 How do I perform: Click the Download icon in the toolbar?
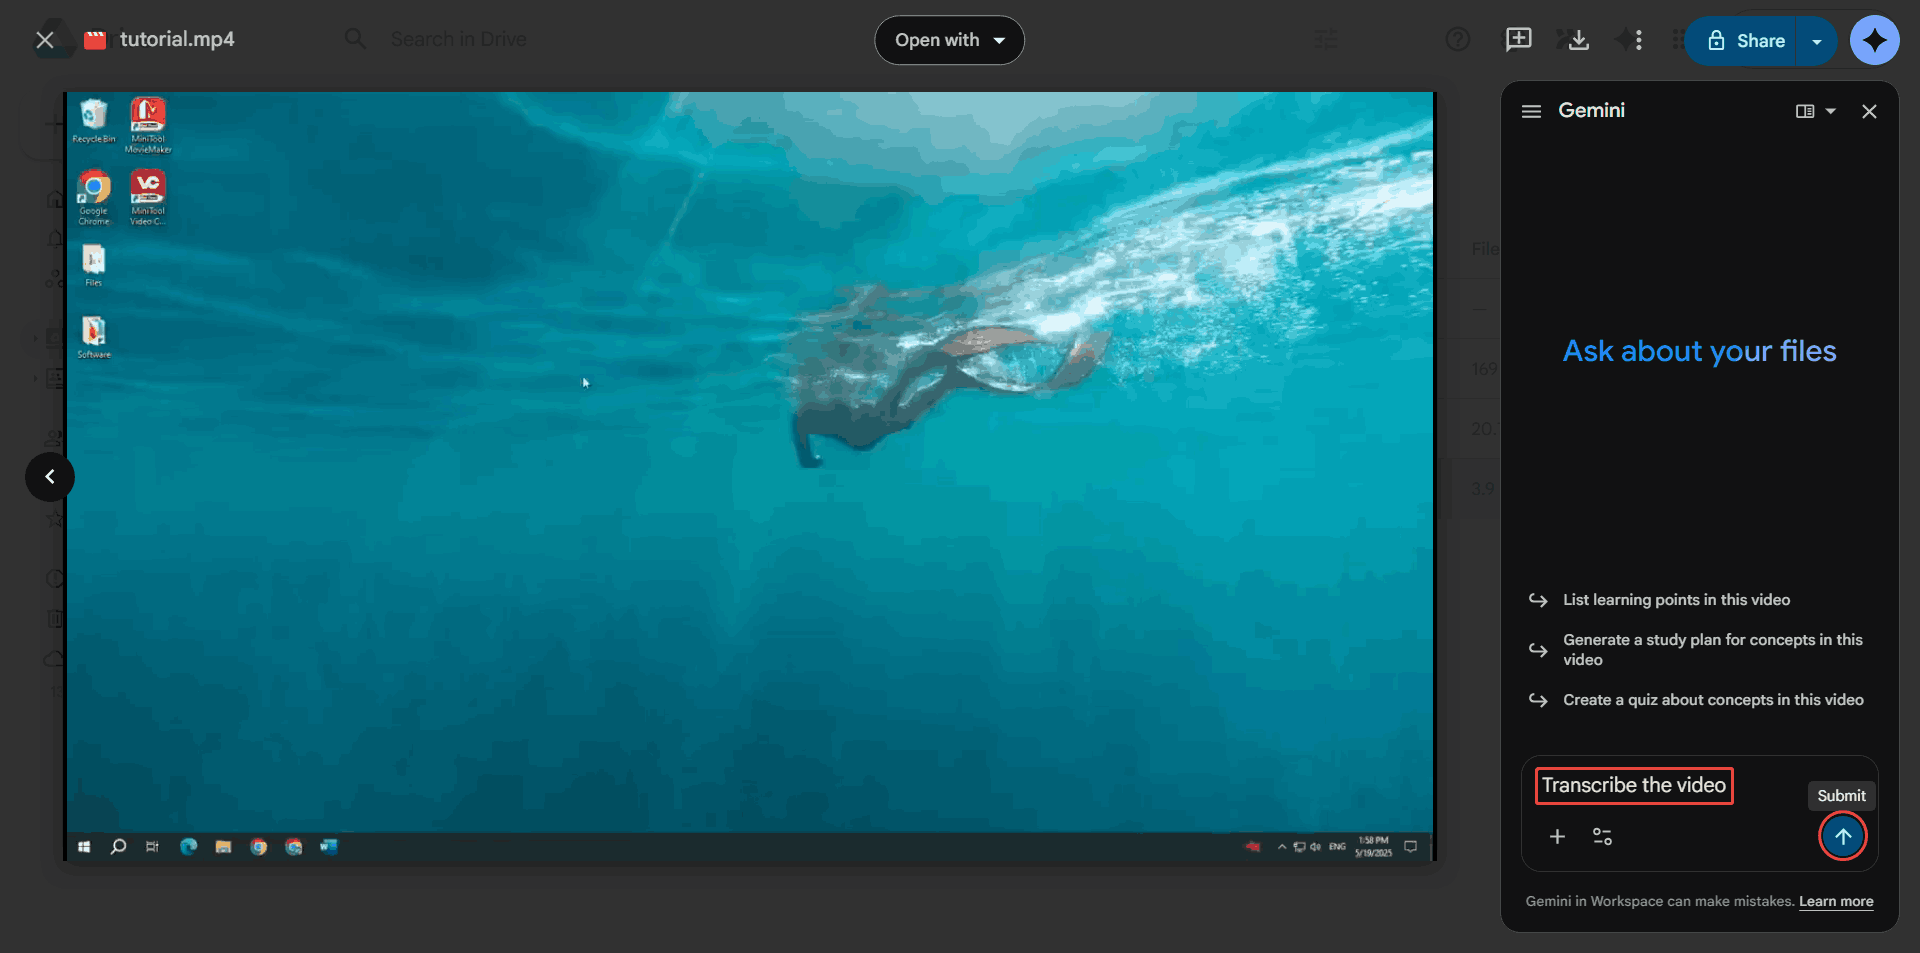1577,40
